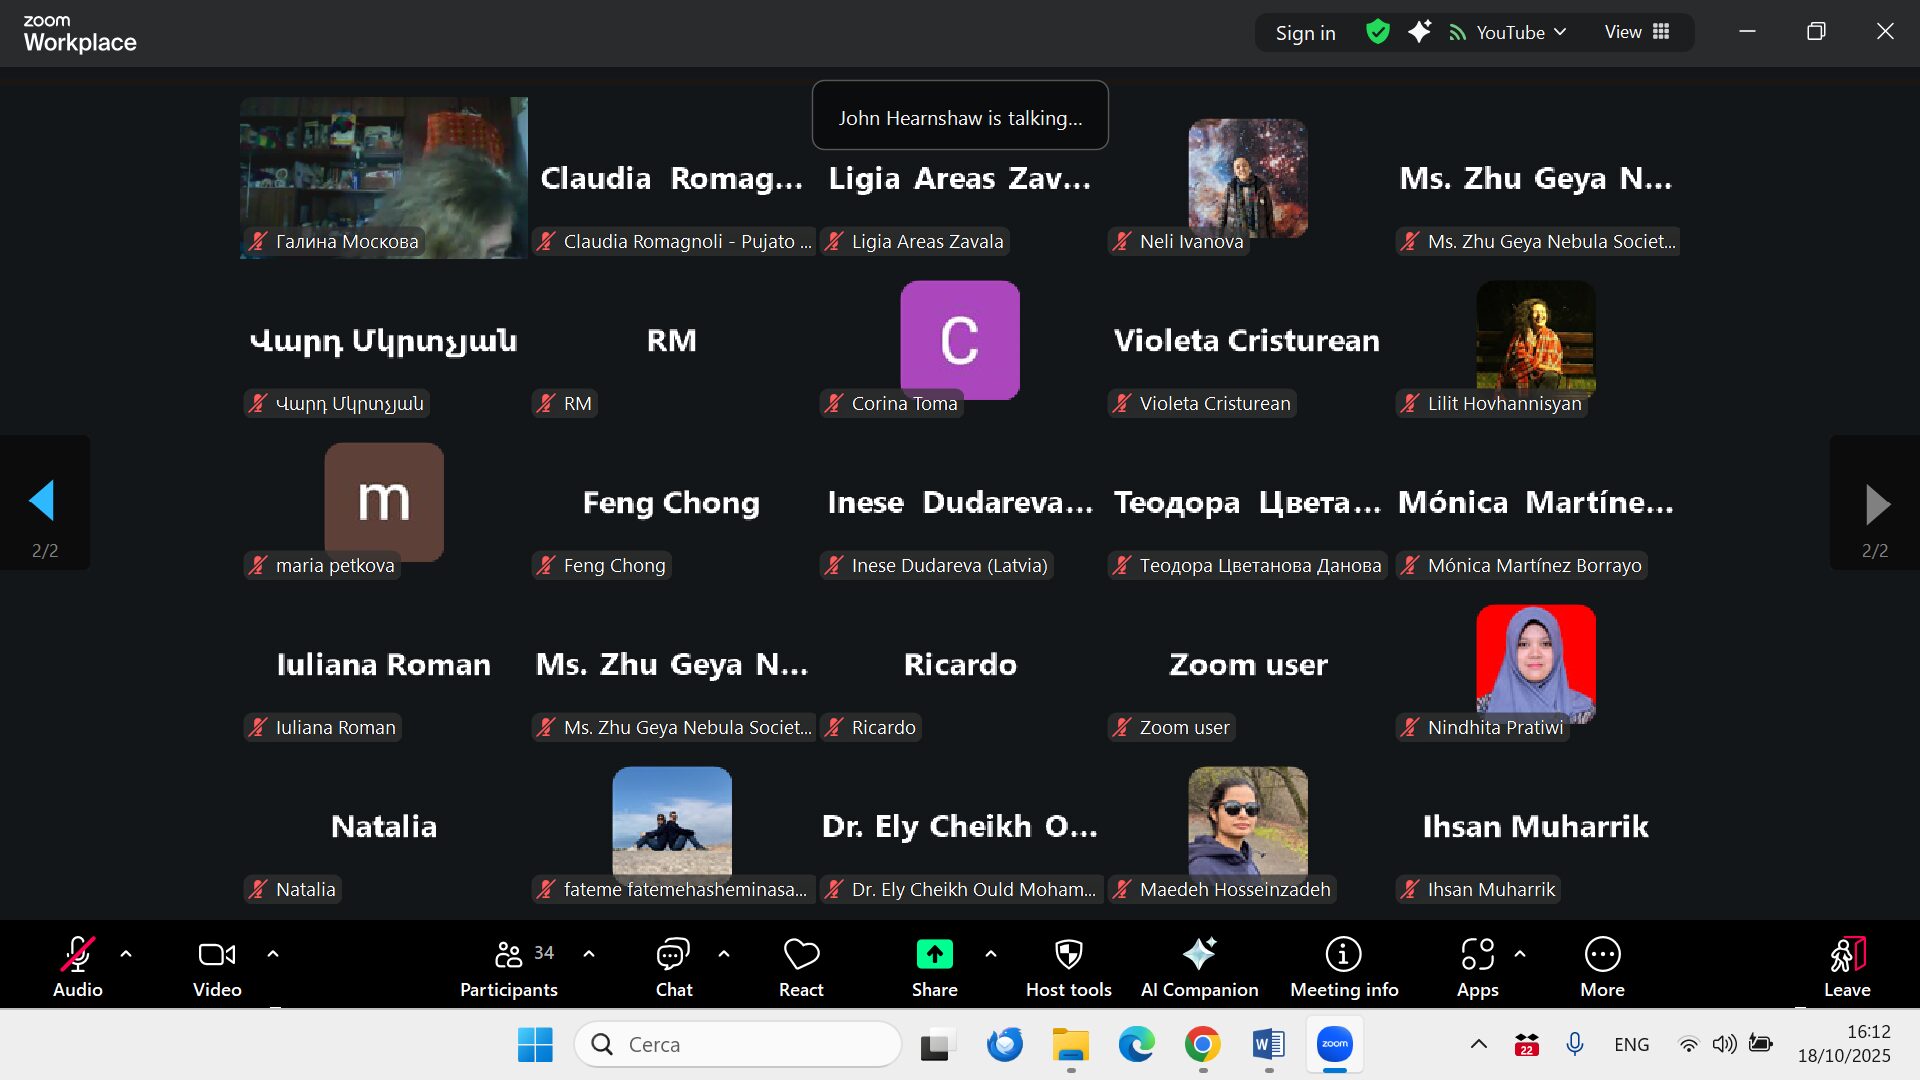Viewport: 1920px width, 1080px height.
Task: Expand the video options arrow
Action: click(273, 954)
